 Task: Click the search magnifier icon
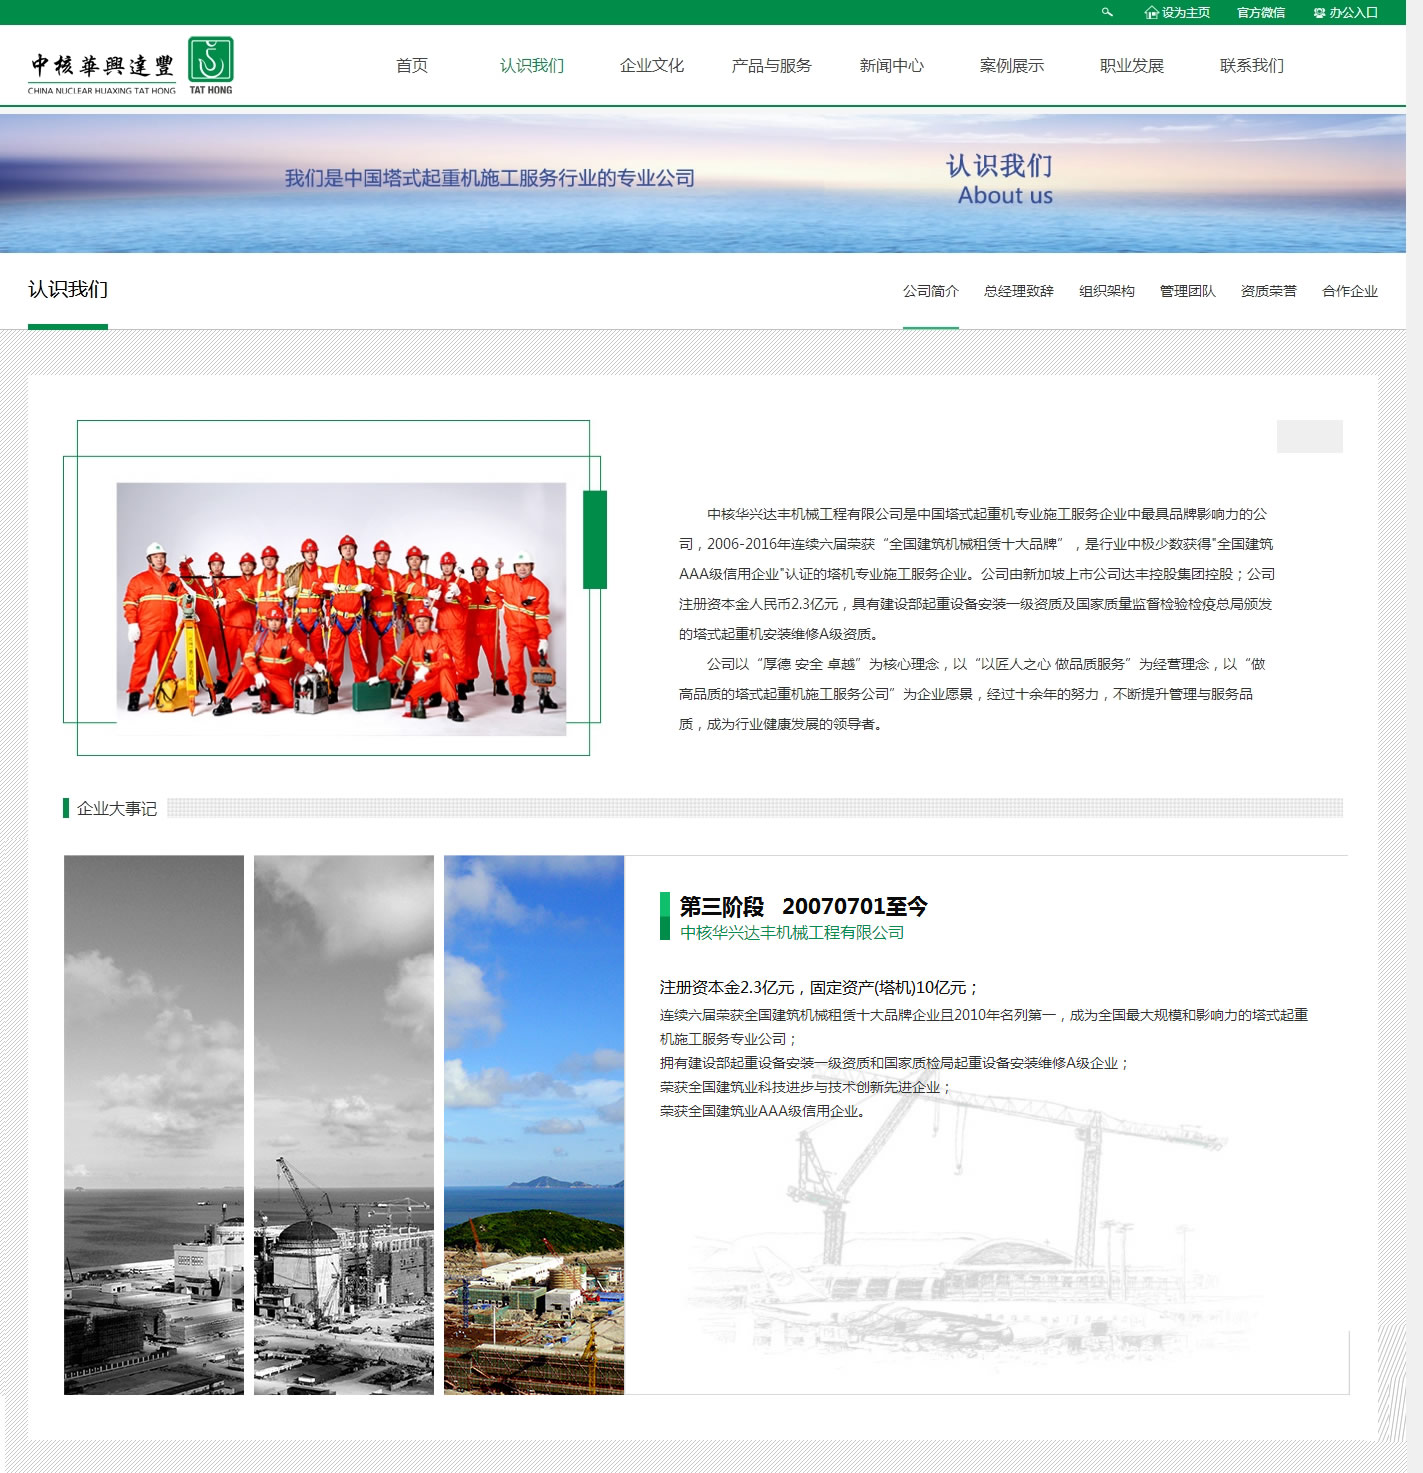[x=1107, y=12]
